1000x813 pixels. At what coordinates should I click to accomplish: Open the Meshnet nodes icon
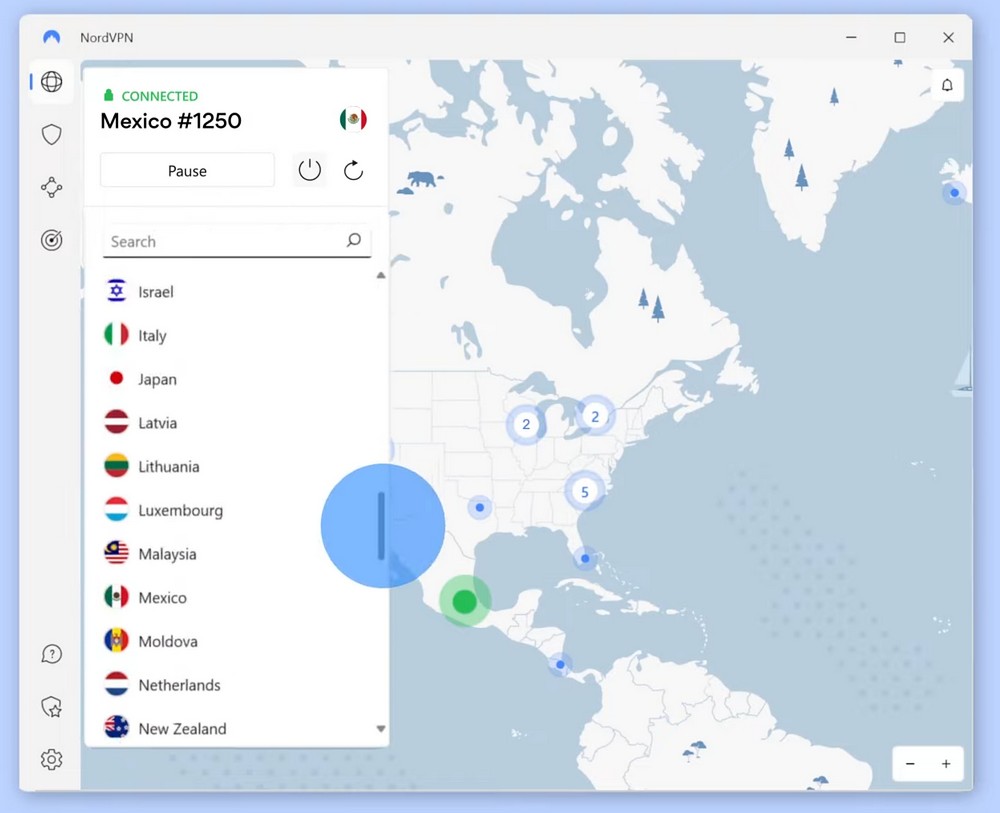[52, 187]
